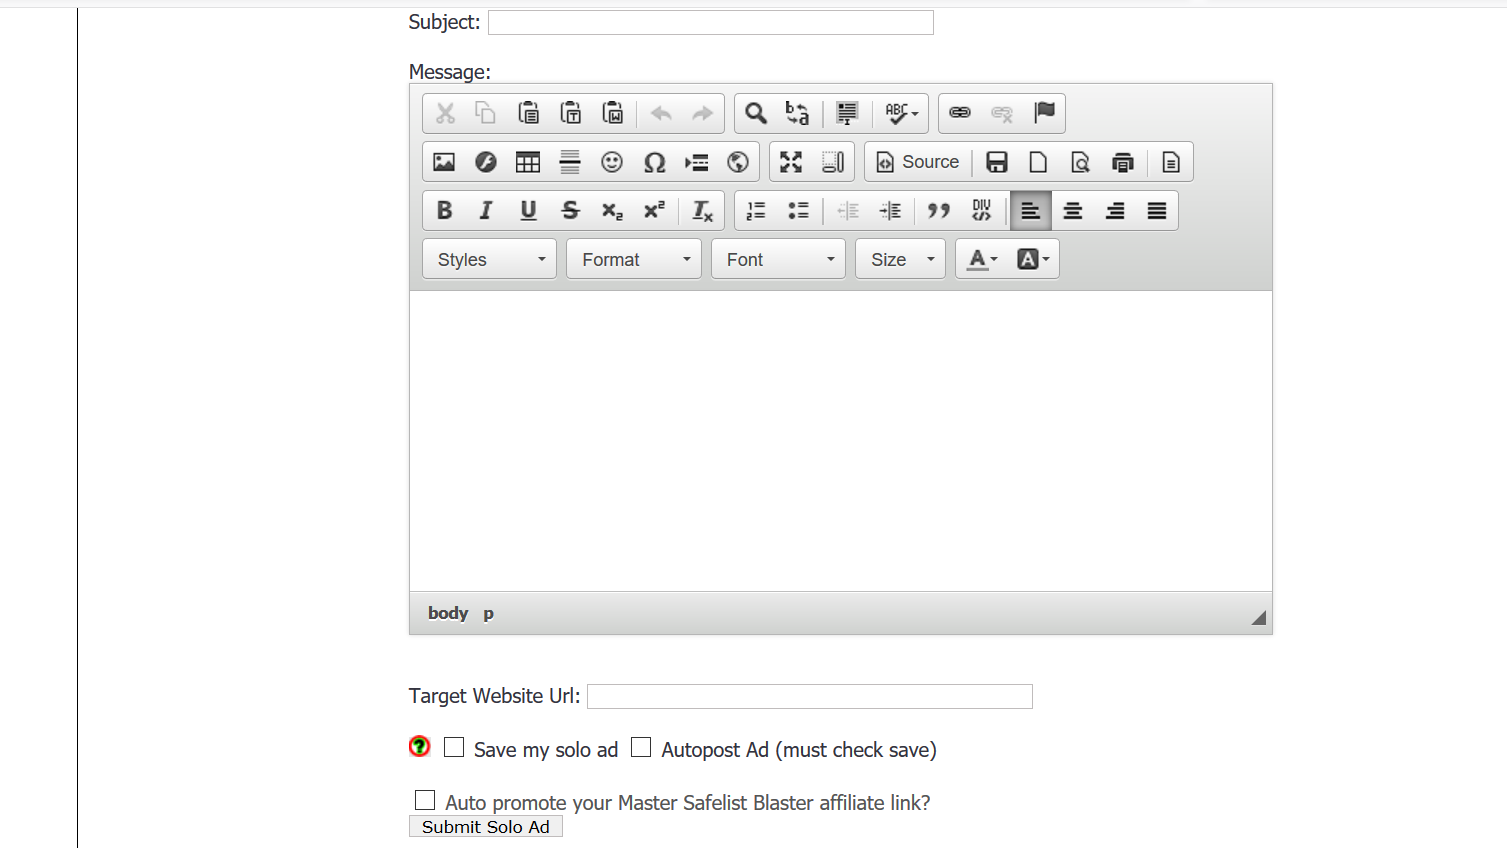Insert special character omega icon
The width and height of the screenshot is (1507, 848).
point(654,162)
